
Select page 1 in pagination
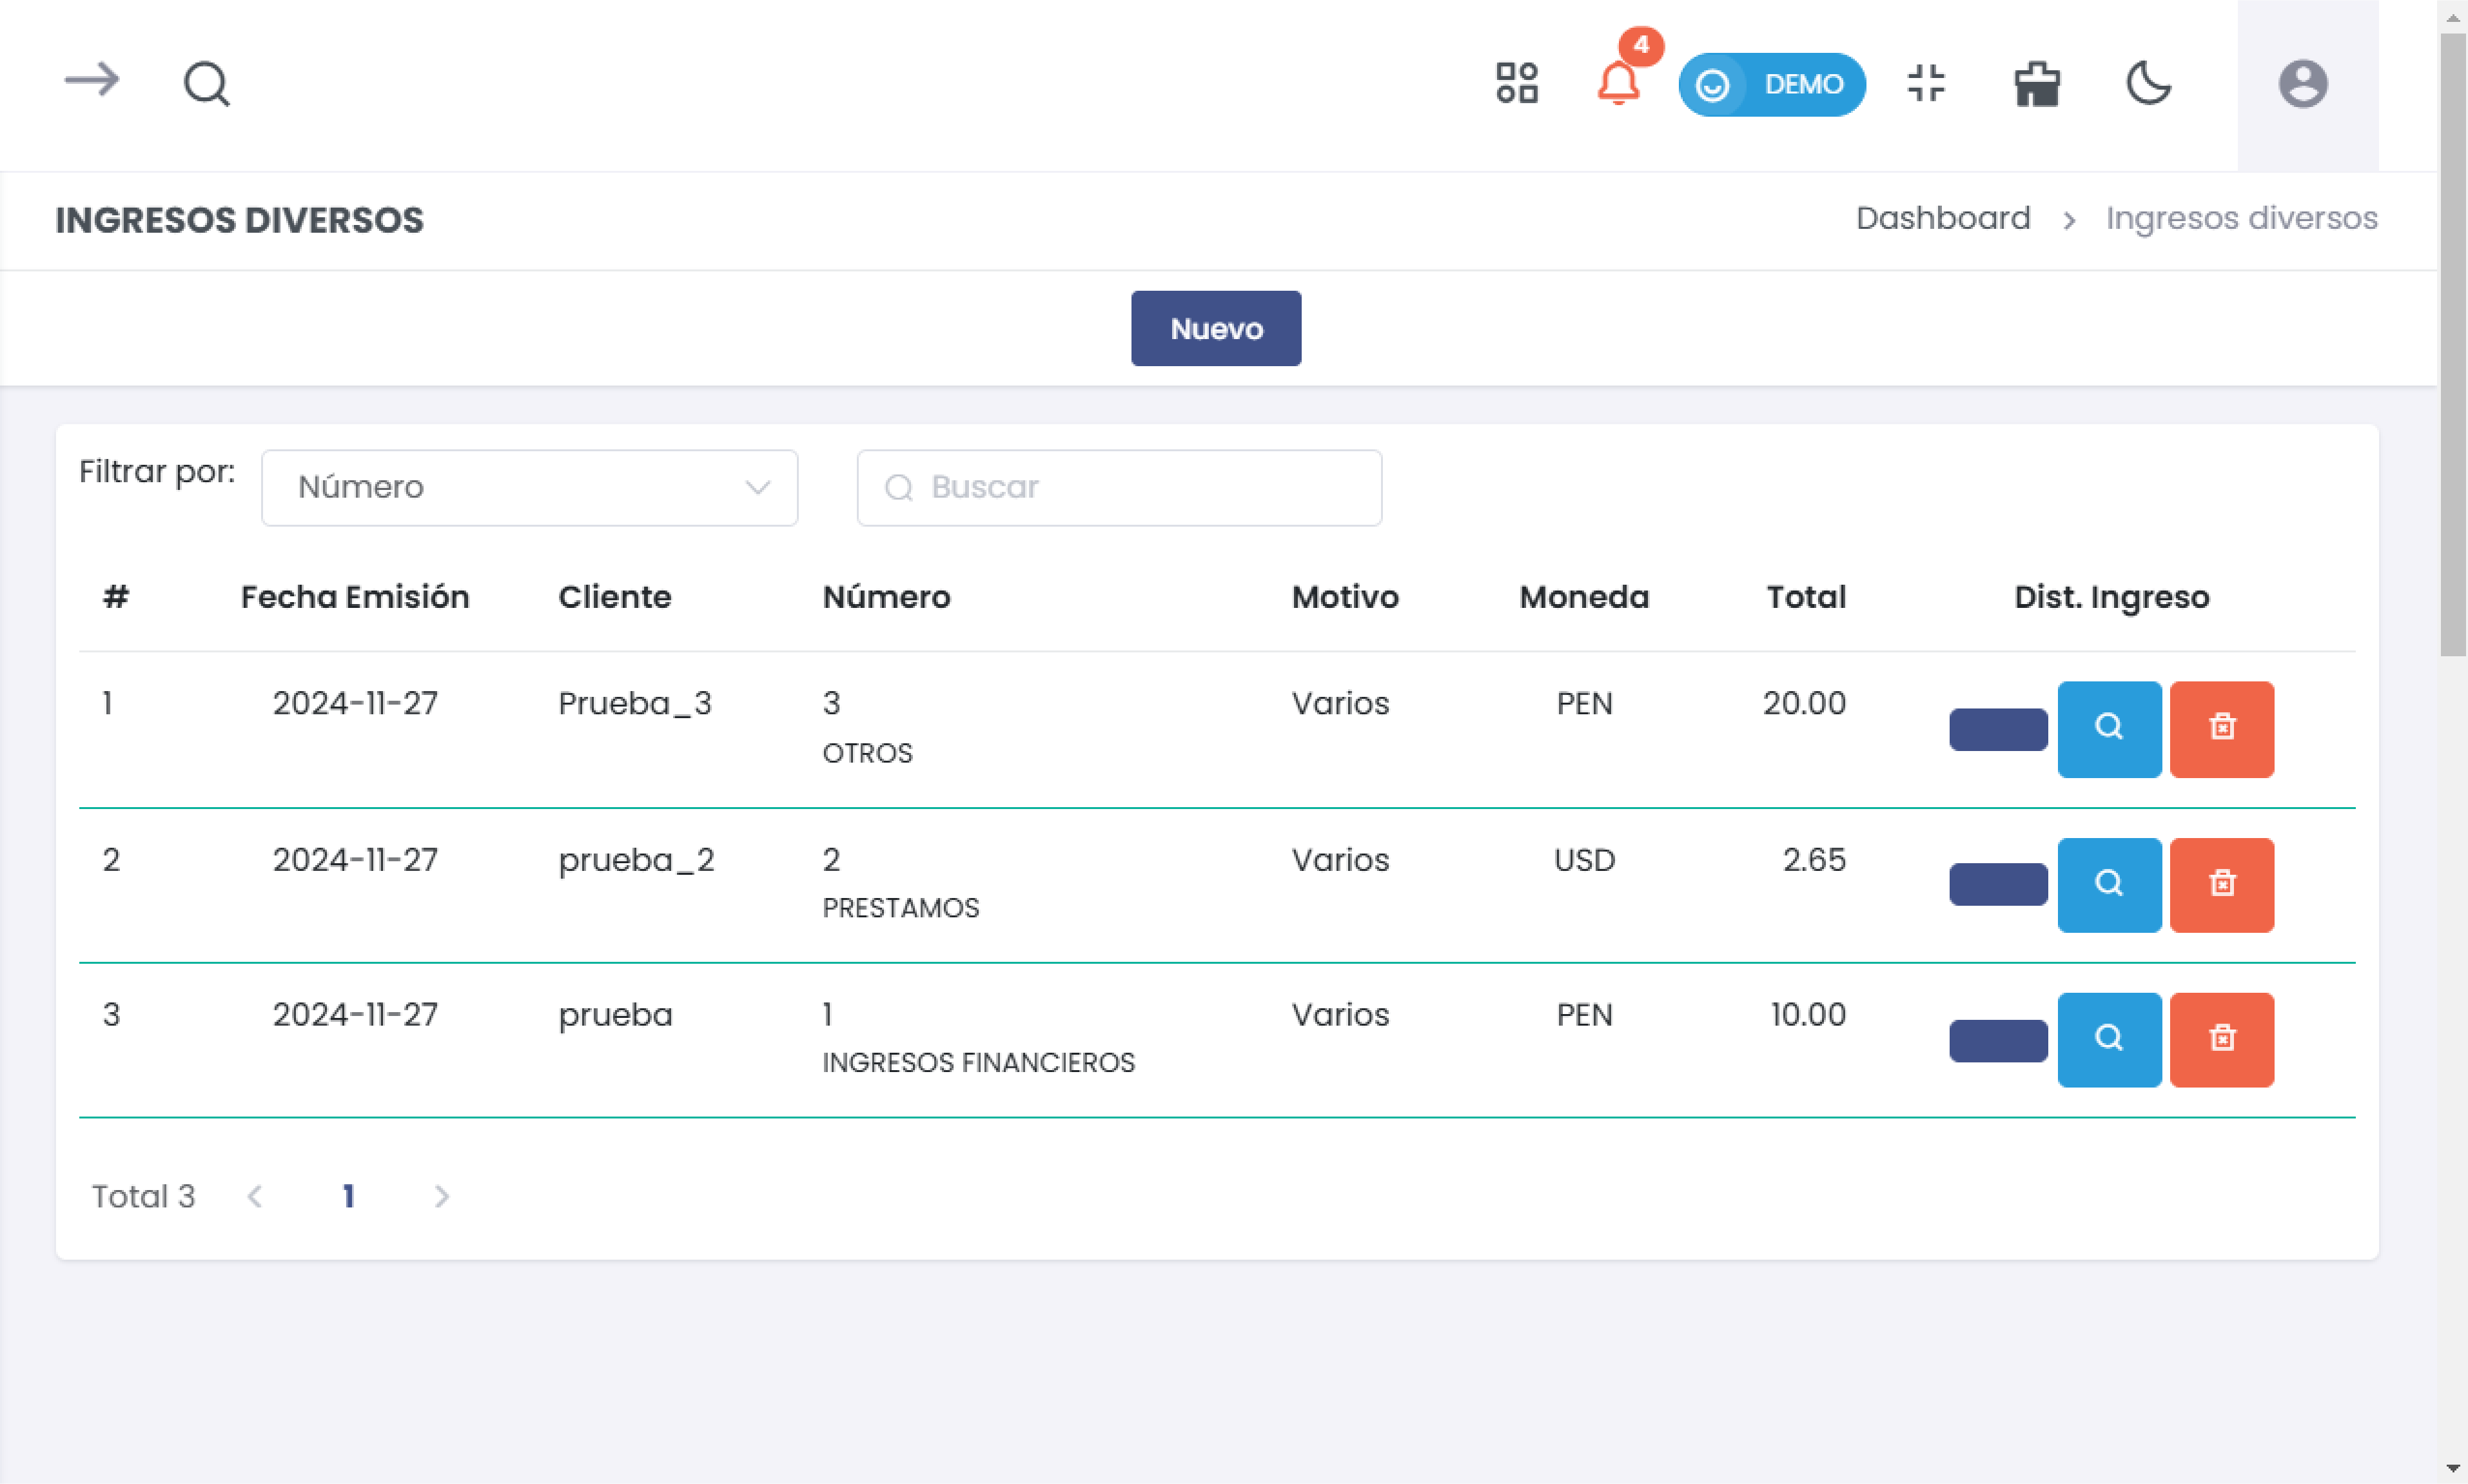coord(348,1196)
